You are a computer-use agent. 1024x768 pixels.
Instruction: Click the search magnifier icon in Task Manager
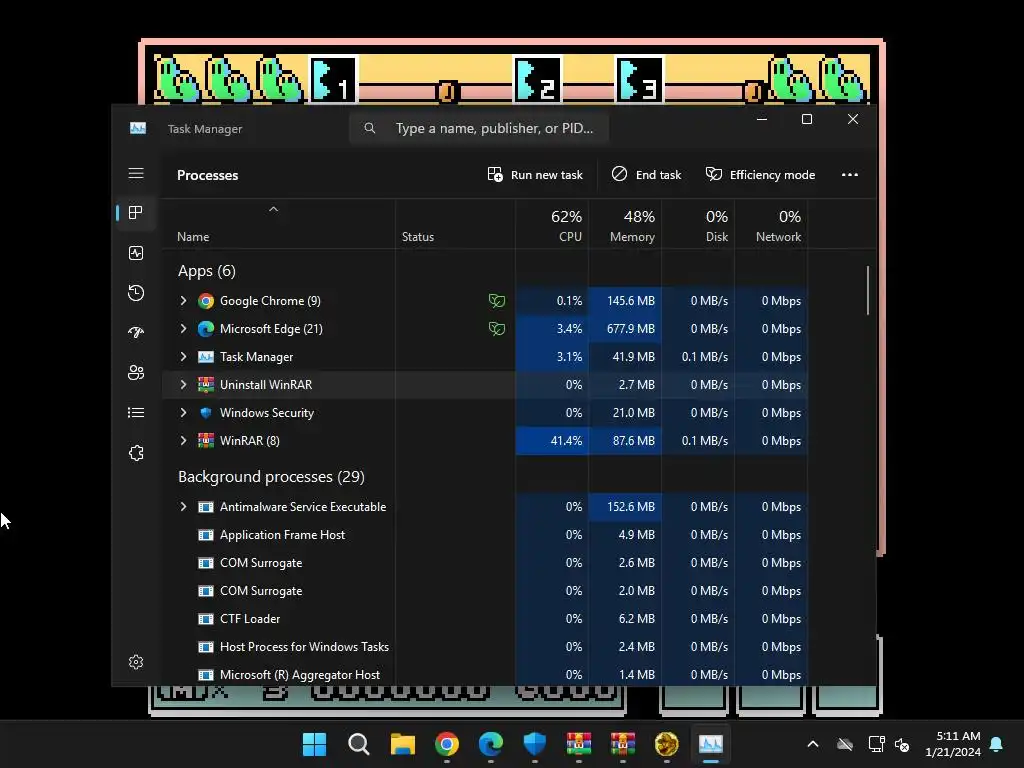coord(370,128)
